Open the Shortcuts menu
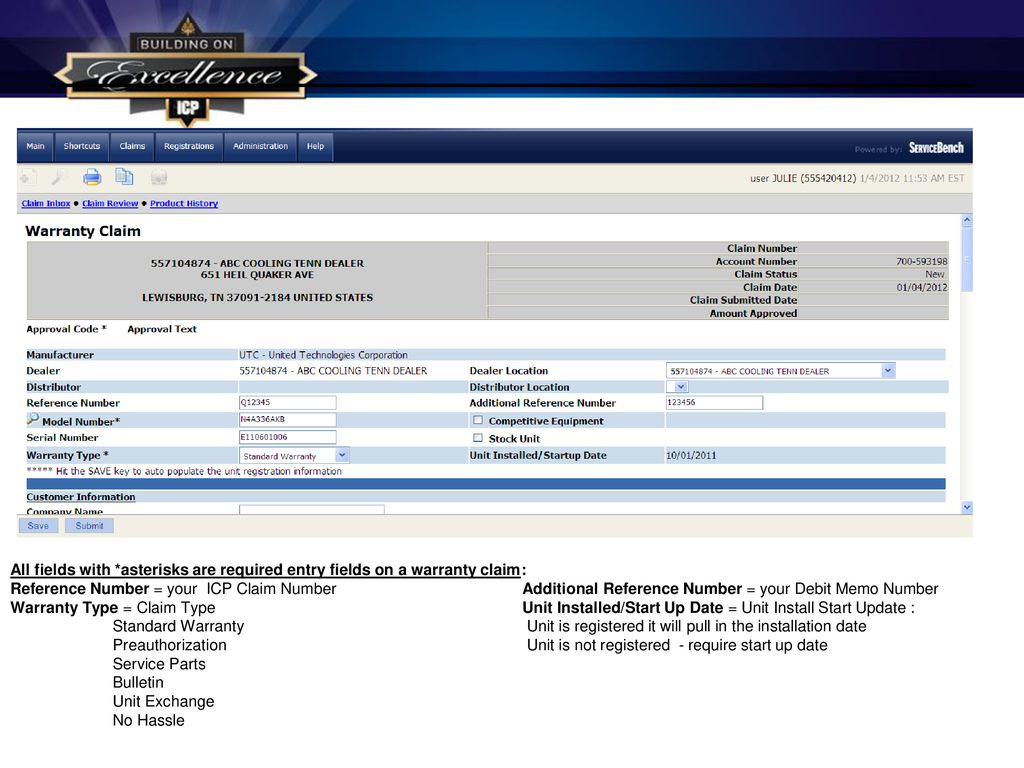This screenshot has width=1024, height=768. point(82,146)
